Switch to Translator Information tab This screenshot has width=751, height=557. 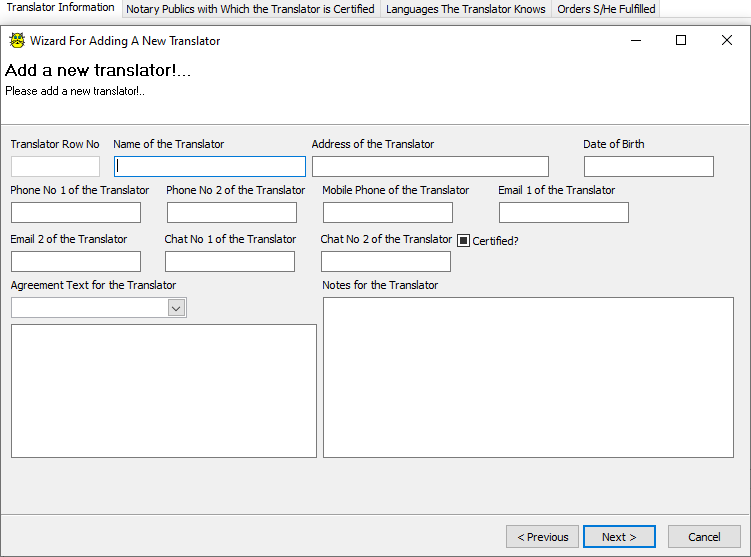[60, 8]
